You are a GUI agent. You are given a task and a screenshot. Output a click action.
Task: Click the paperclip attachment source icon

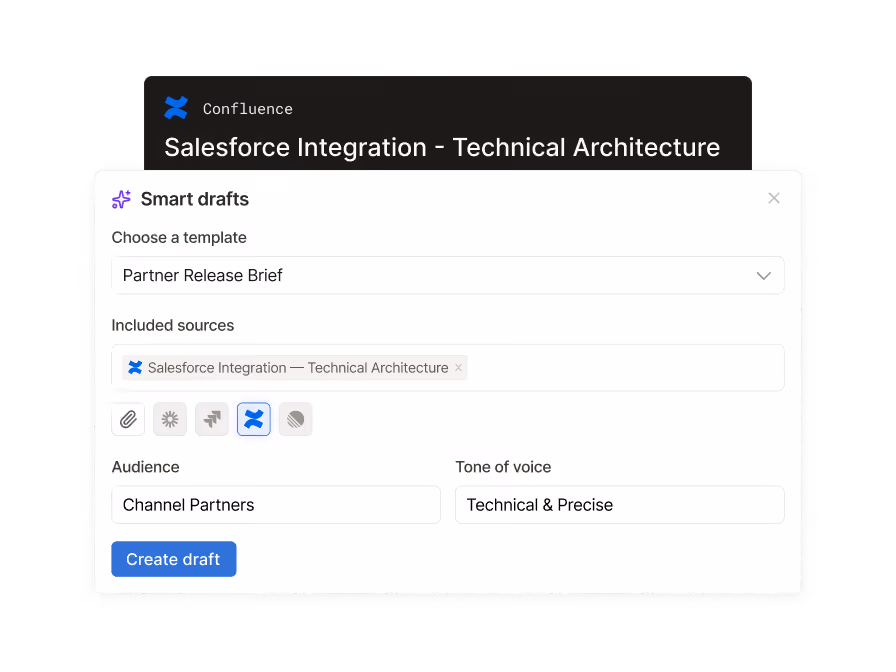point(128,419)
